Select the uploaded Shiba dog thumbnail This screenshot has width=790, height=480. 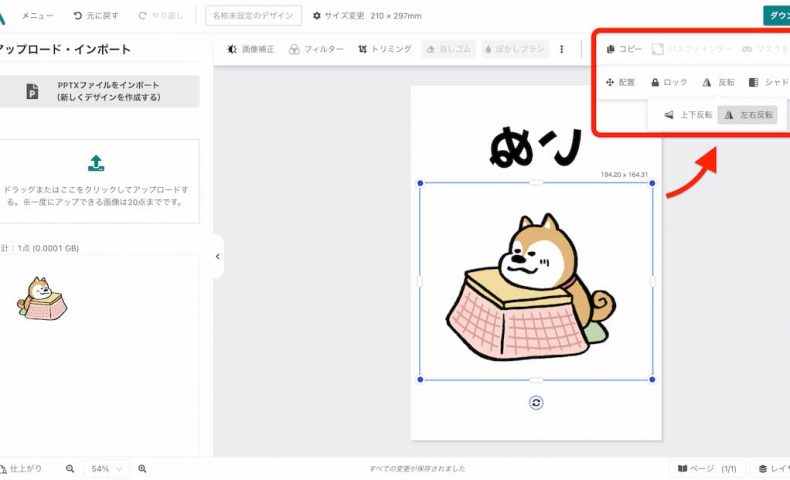[40, 297]
